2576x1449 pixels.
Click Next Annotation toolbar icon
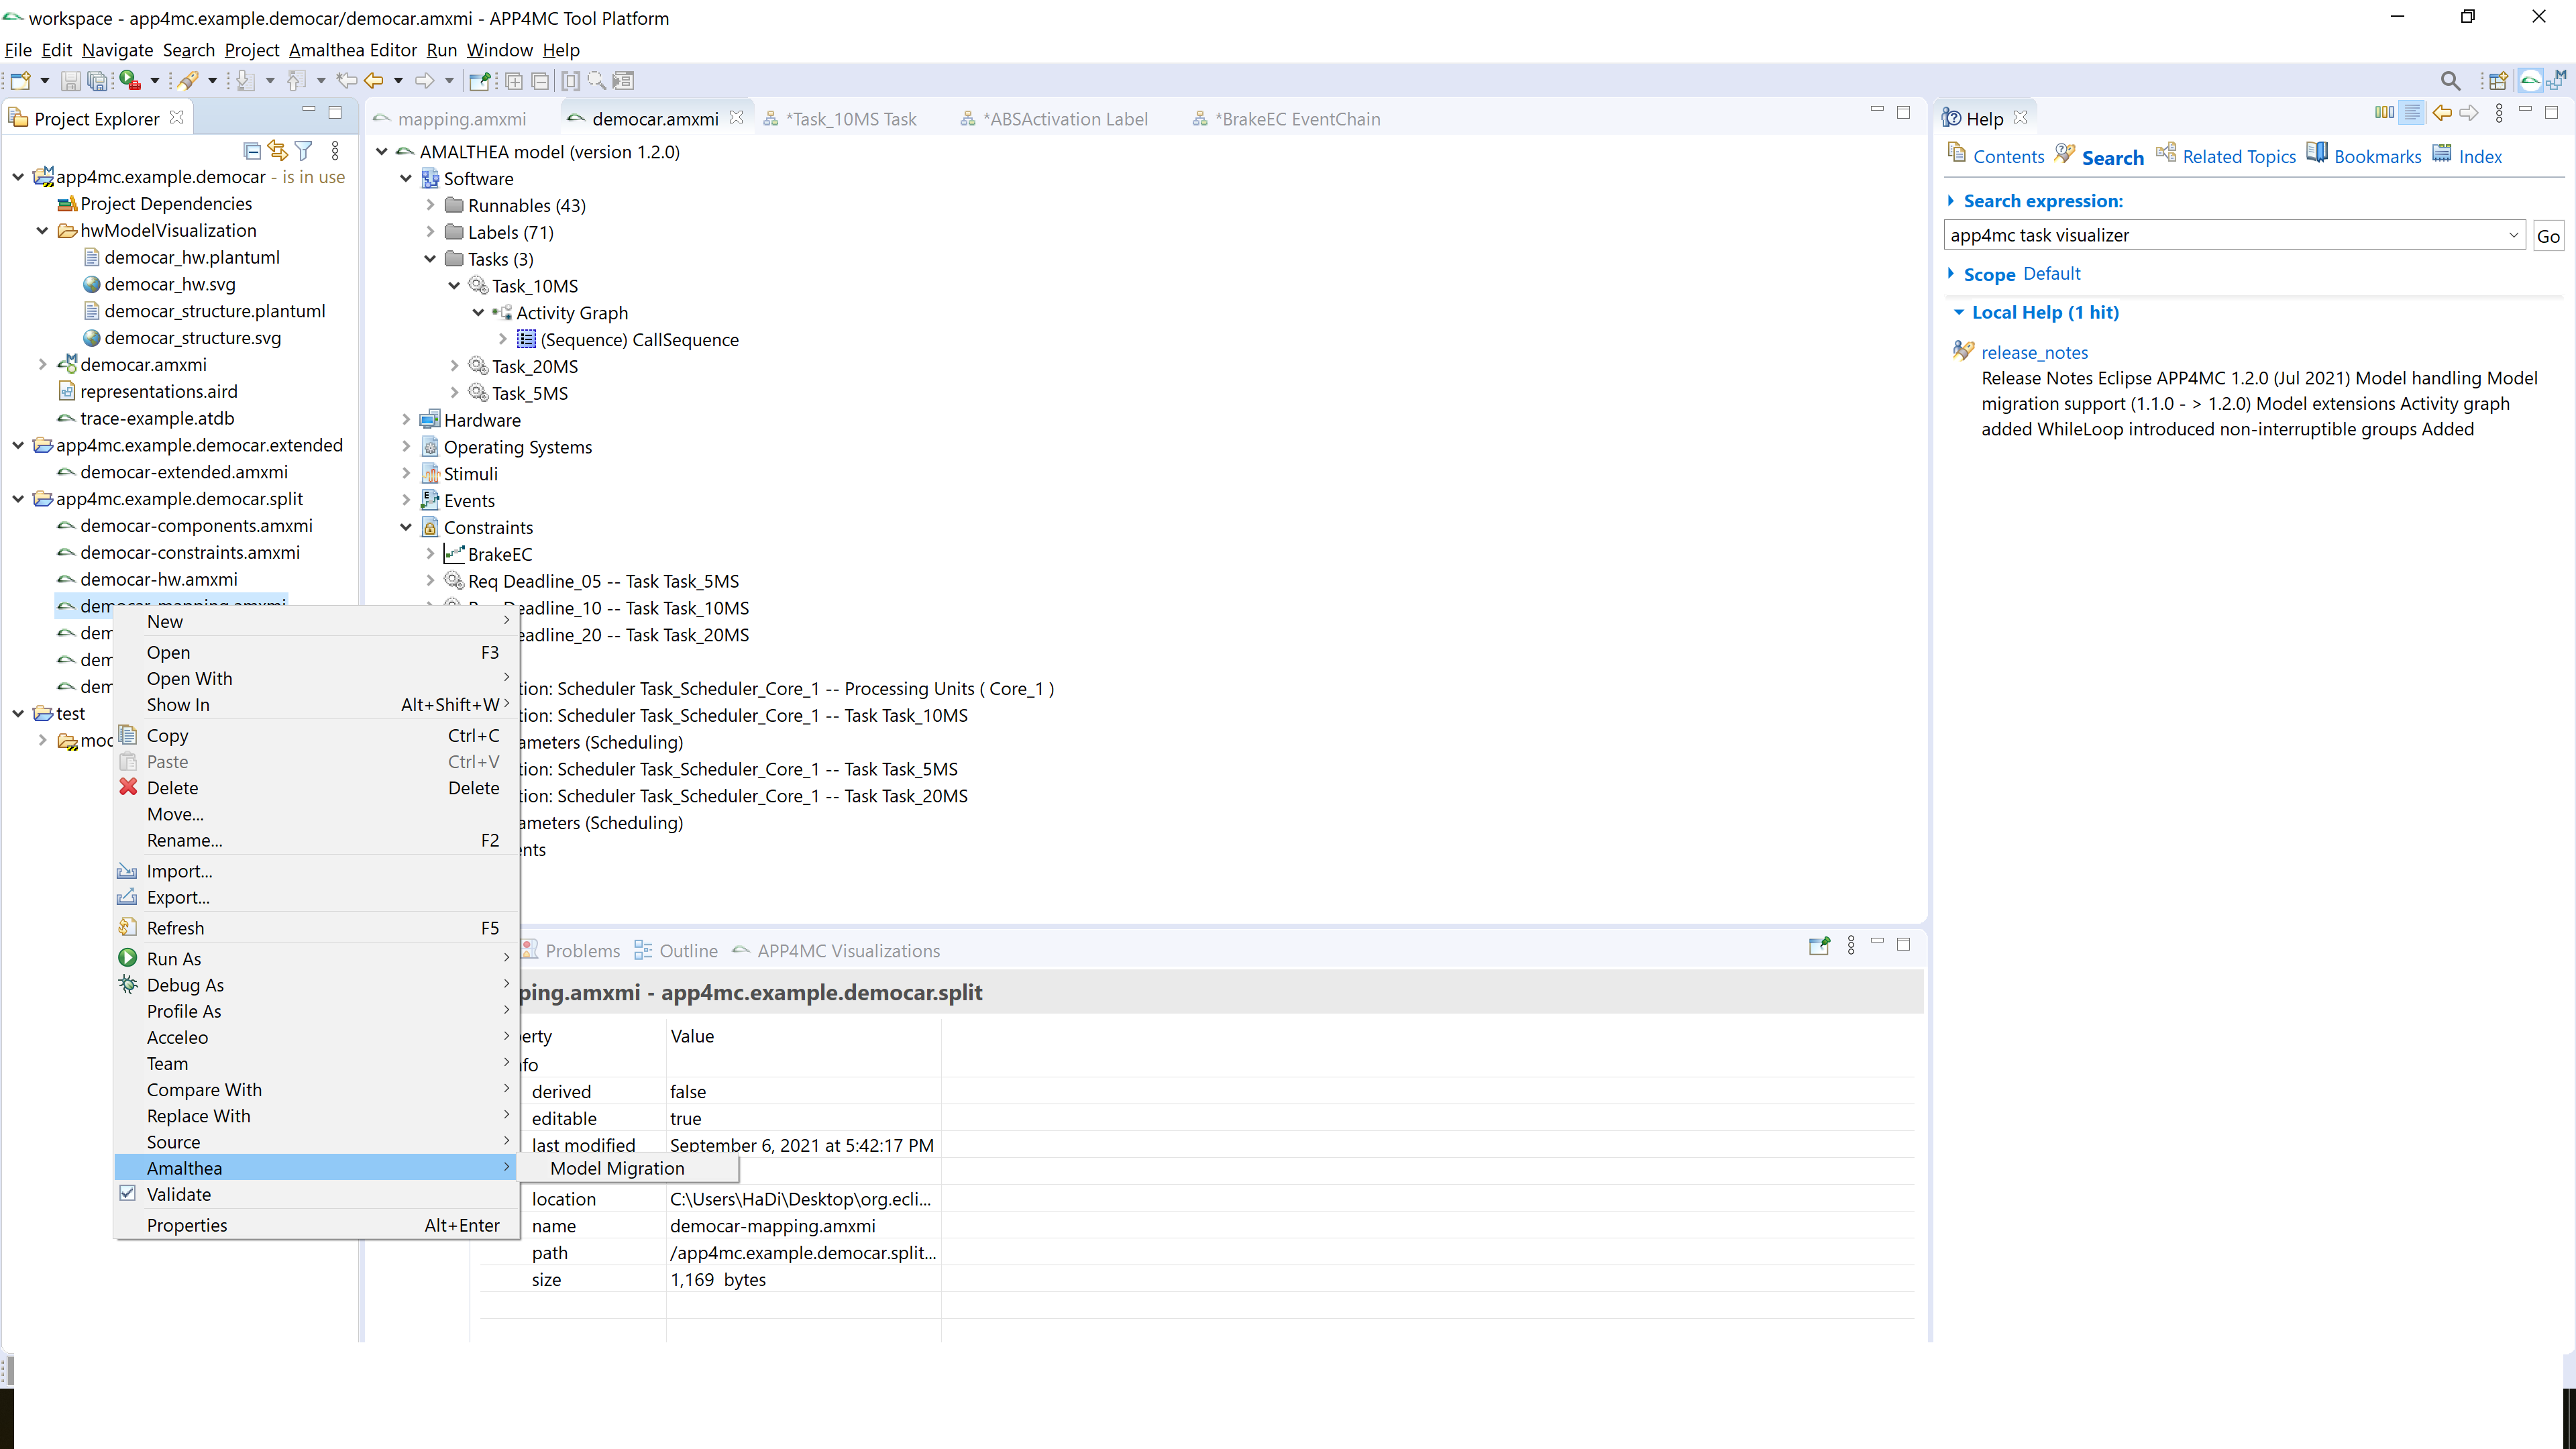245,81
